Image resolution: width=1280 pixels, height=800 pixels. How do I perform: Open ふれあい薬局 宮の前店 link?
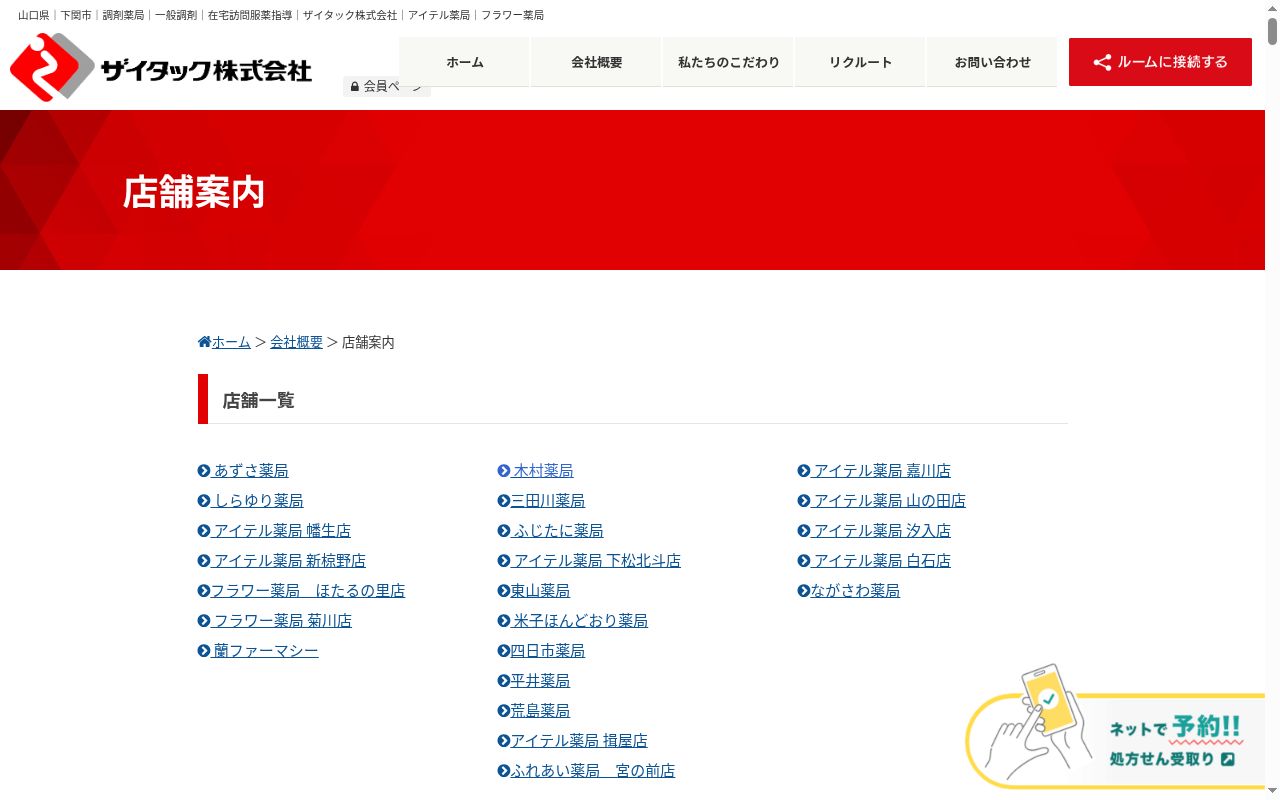(x=586, y=770)
